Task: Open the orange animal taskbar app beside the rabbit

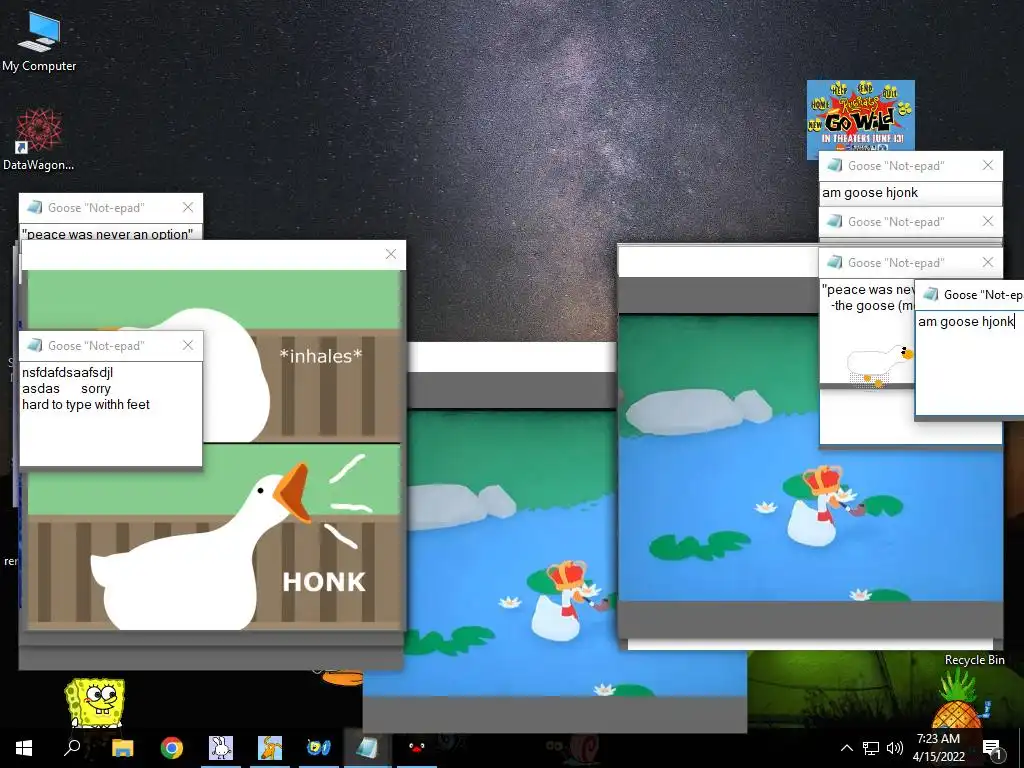Action: [x=270, y=748]
